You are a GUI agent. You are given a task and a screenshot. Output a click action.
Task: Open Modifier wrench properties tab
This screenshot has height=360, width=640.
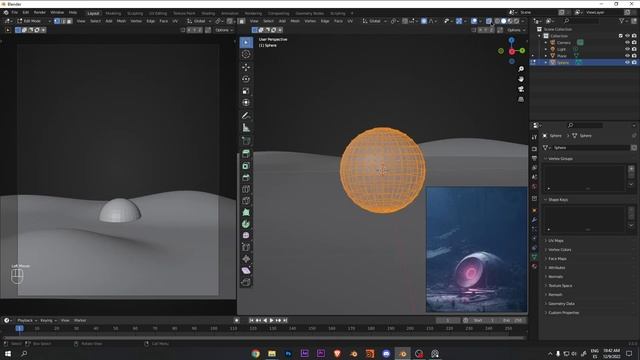[x=534, y=220]
